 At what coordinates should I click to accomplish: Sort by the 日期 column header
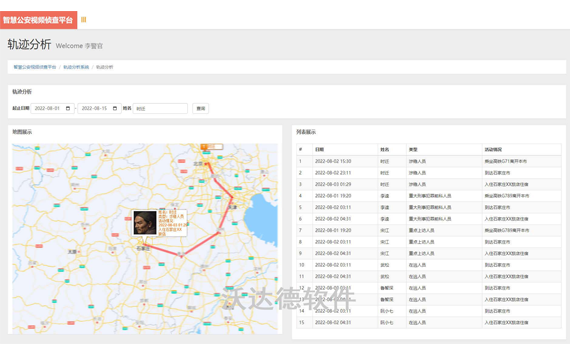[320, 149]
